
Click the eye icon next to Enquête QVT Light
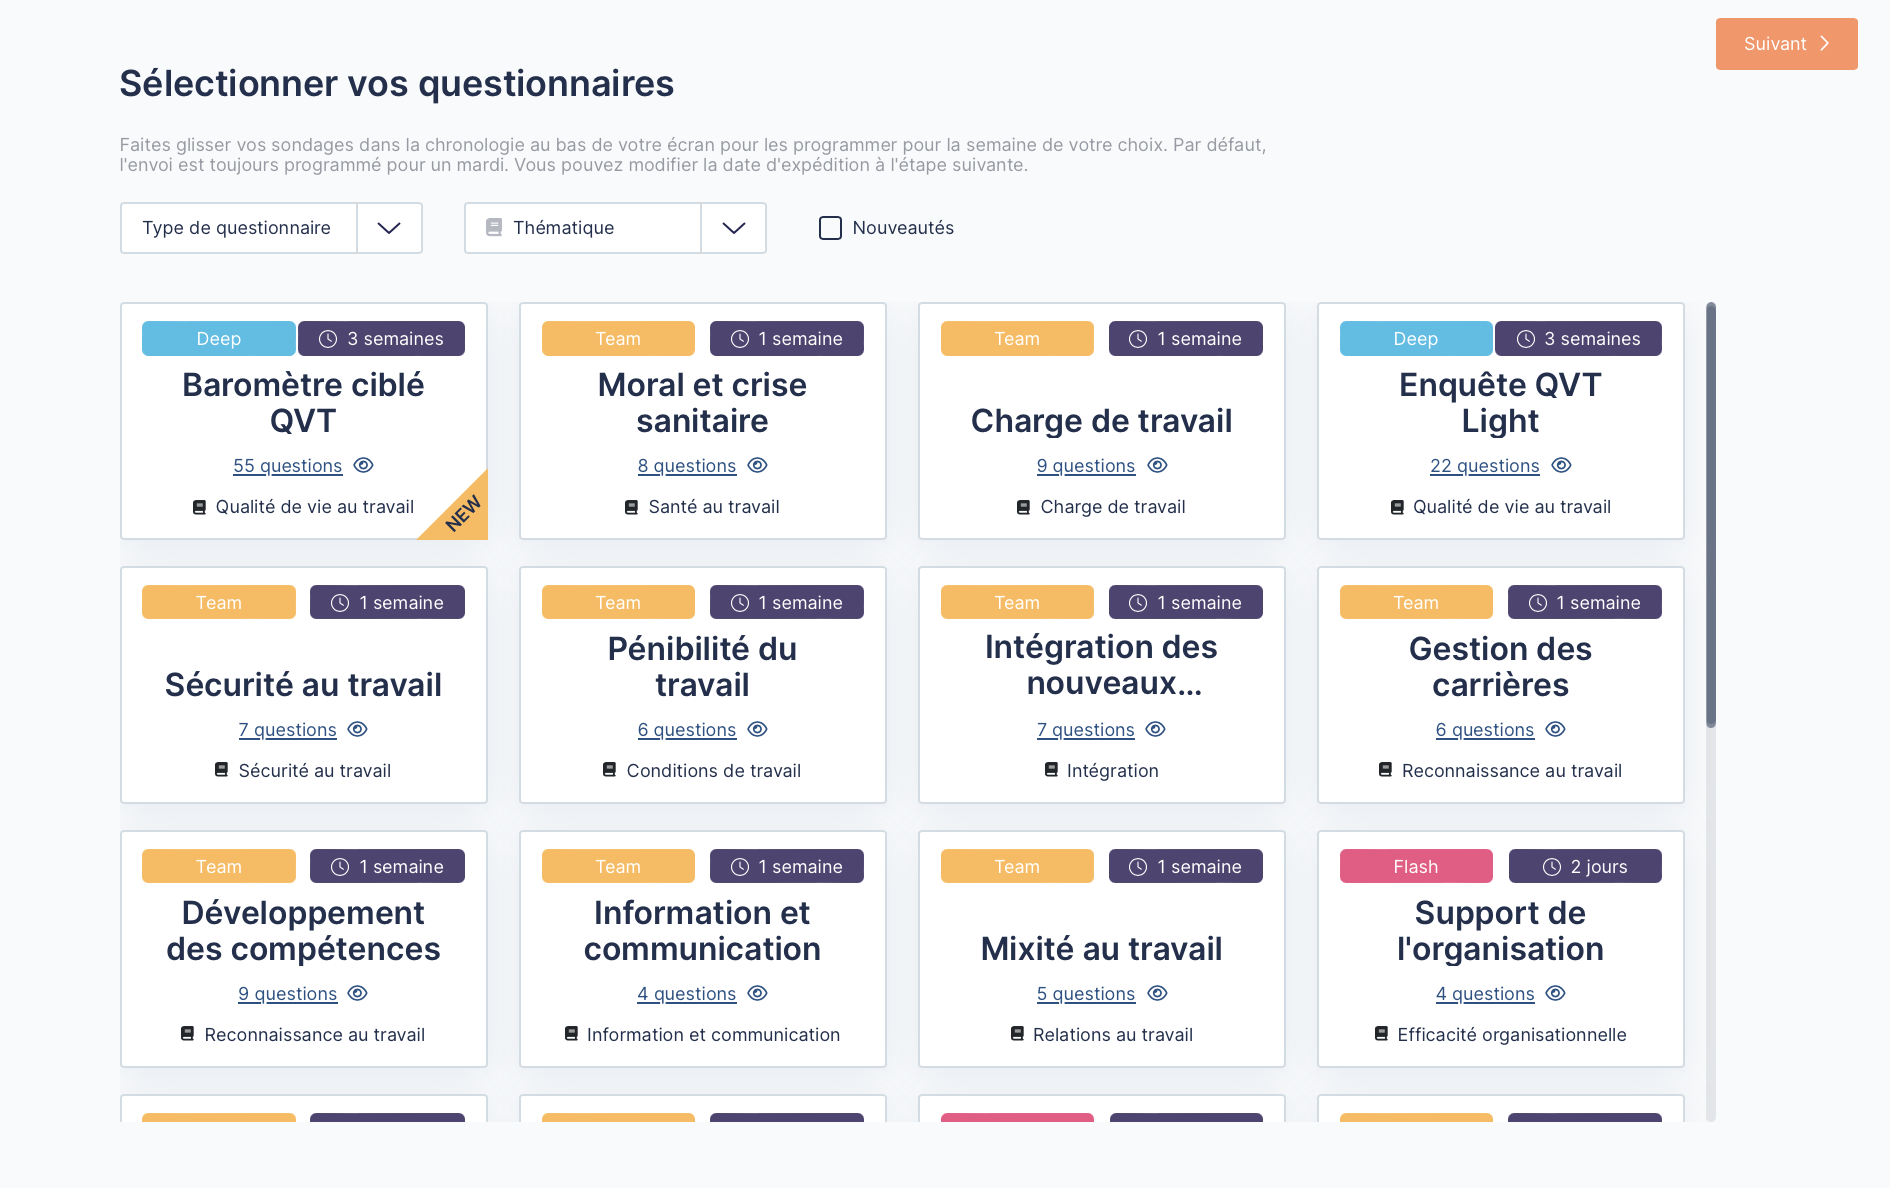coord(1562,465)
